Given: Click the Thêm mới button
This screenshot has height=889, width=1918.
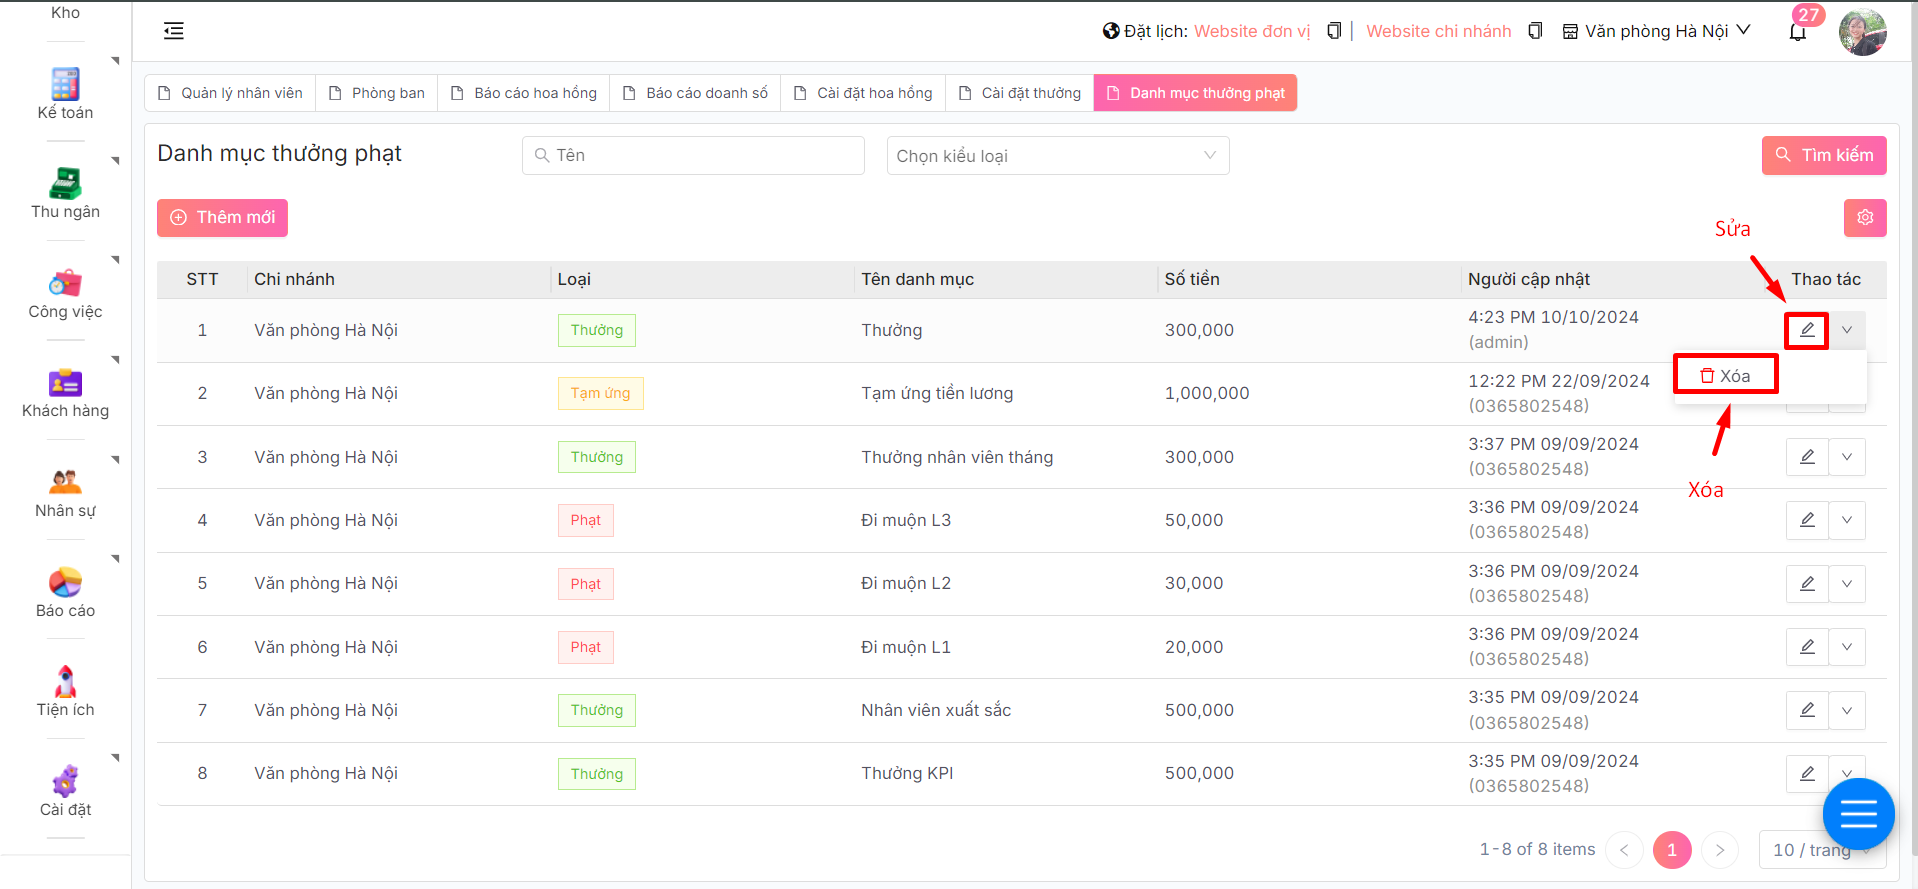Looking at the screenshot, I should click(222, 218).
